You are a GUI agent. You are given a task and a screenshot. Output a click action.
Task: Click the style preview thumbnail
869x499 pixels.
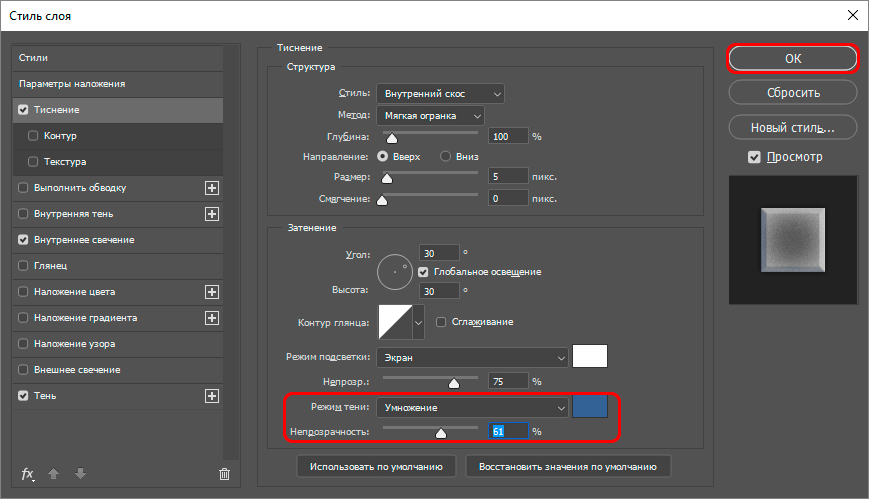[x=793, y=240]
